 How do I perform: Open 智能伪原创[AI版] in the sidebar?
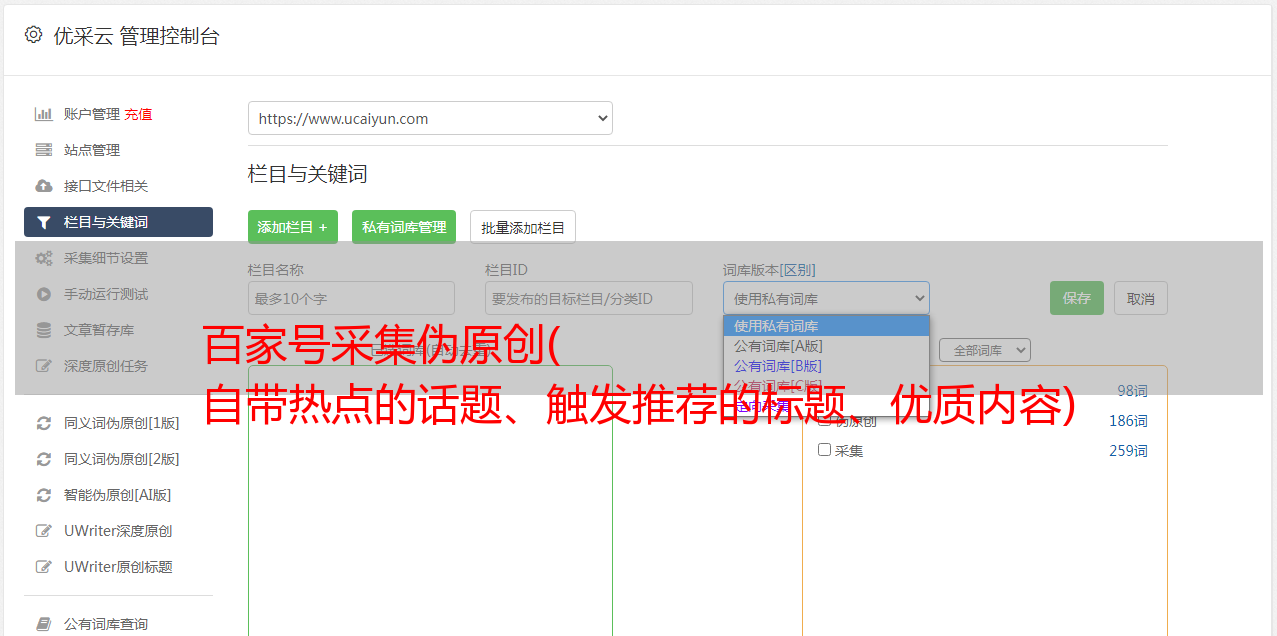(118, 495)
